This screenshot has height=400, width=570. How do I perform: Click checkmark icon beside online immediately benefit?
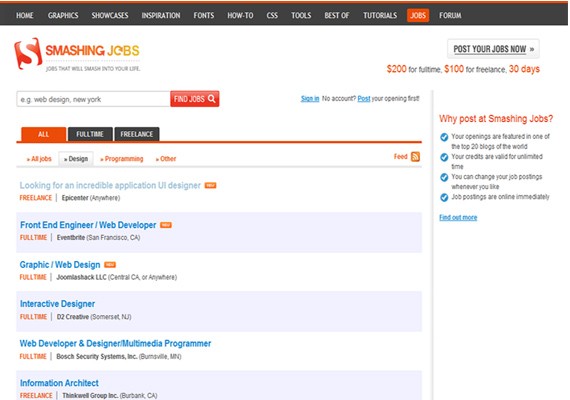pos(444,197)
